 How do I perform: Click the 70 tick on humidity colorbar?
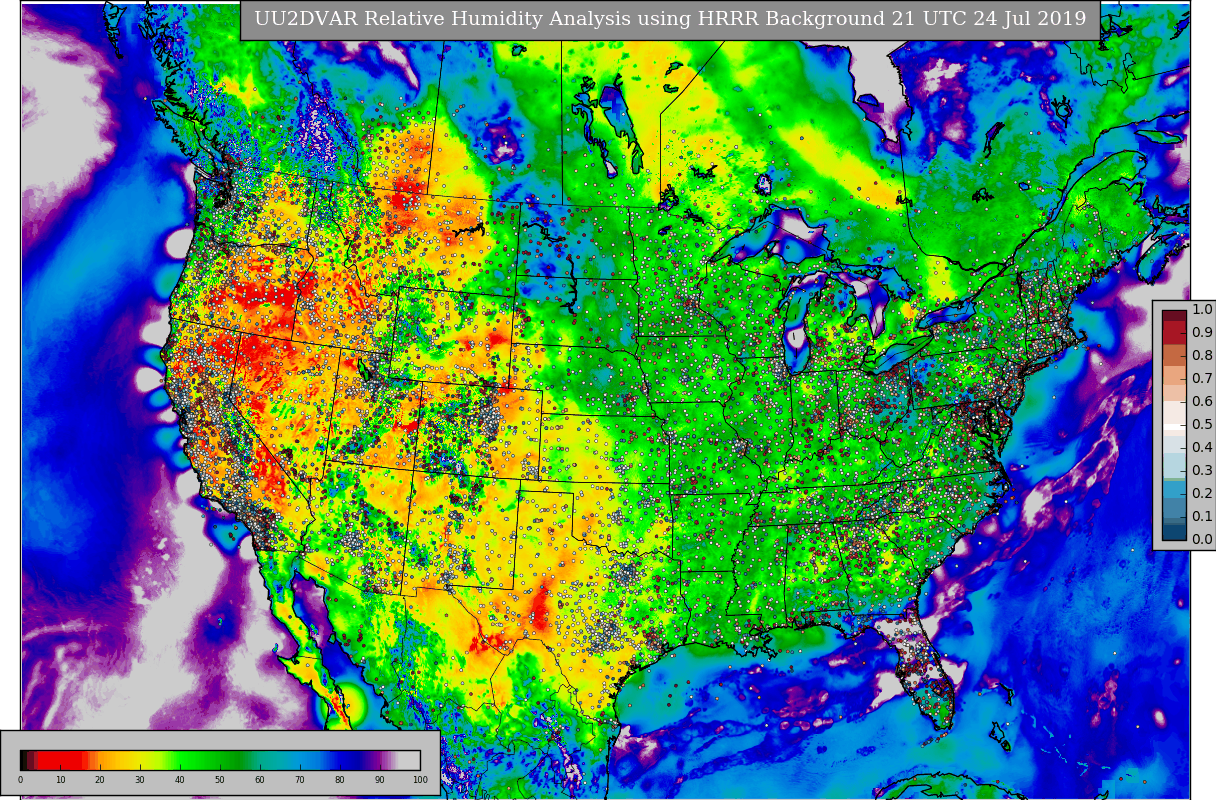[300, 780]
